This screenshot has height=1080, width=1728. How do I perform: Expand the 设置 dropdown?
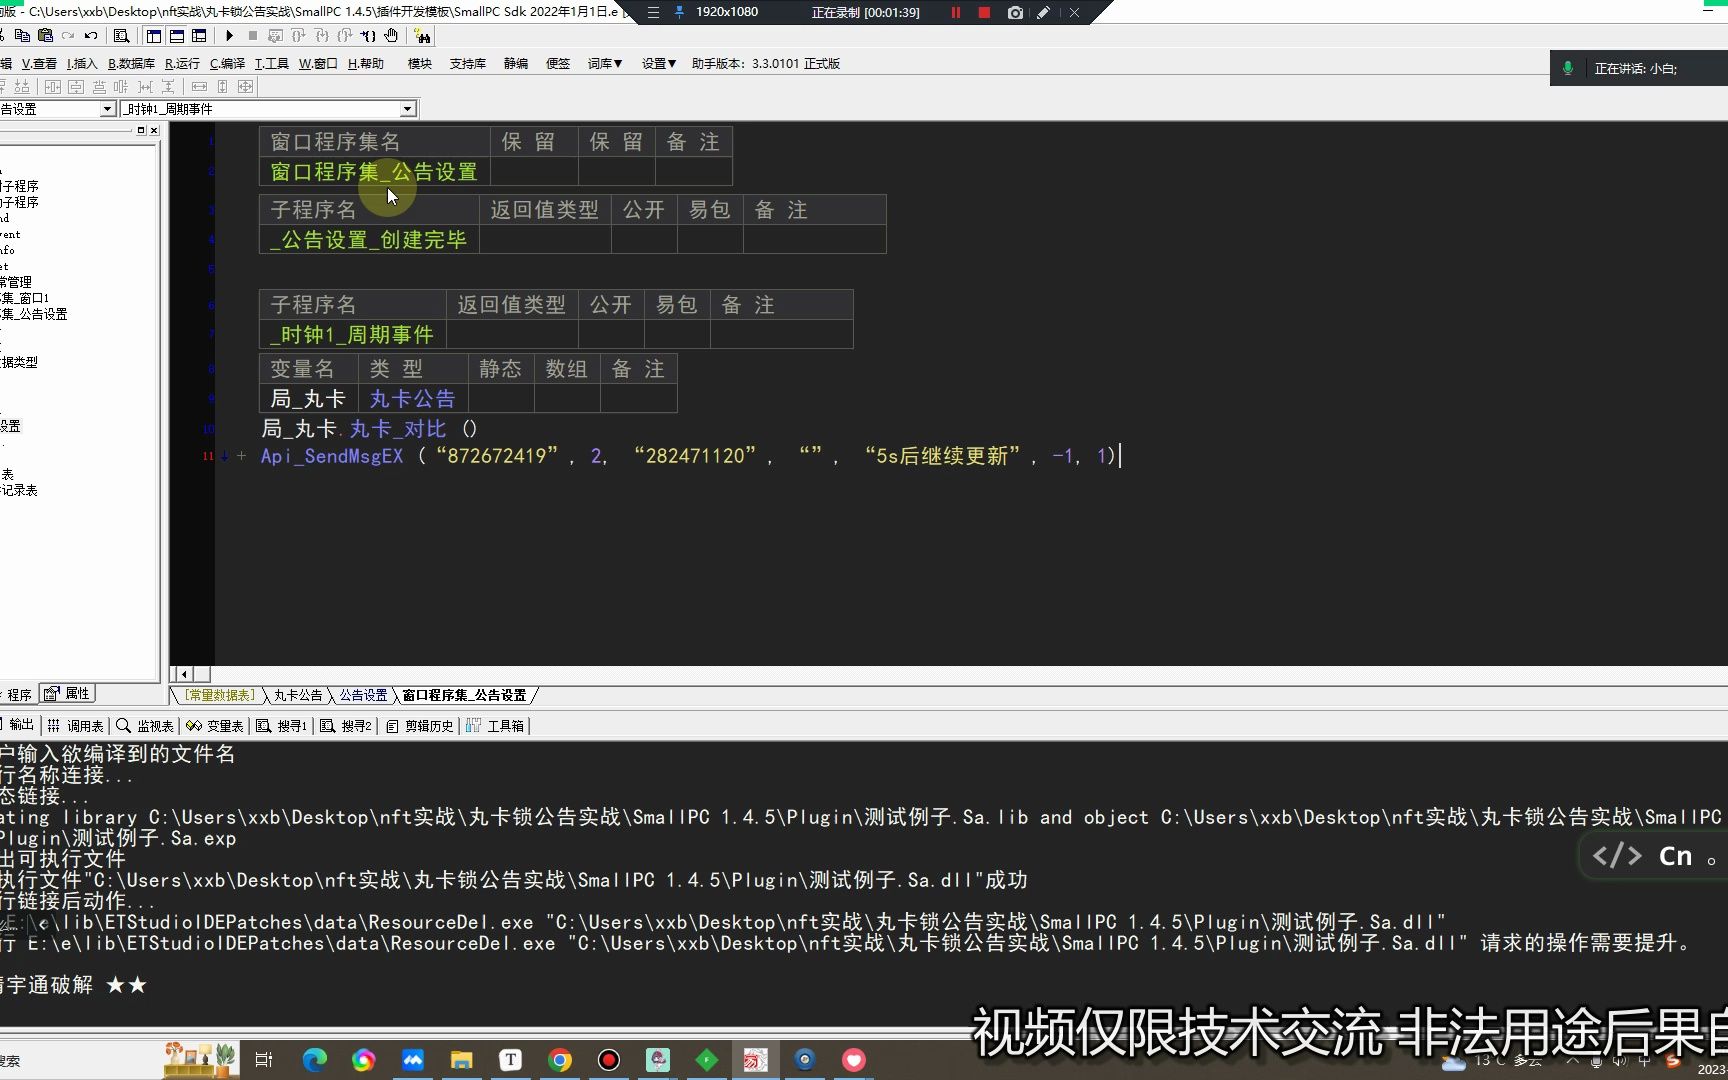pyautogui.click(x=659, y=63)
